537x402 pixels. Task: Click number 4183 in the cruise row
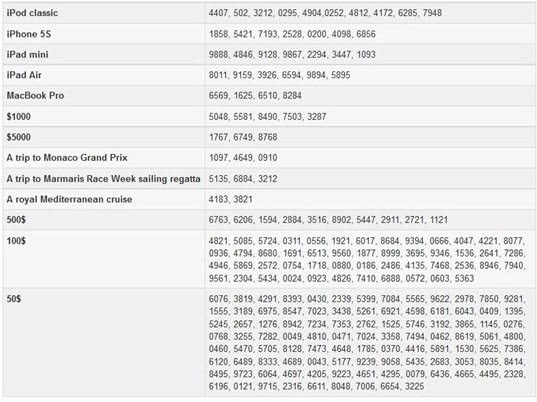tap(218, 199)
